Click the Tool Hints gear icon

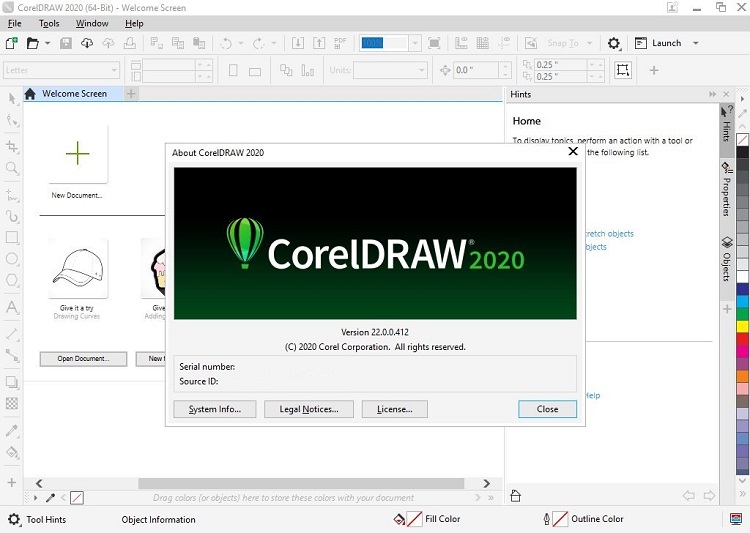14,519
